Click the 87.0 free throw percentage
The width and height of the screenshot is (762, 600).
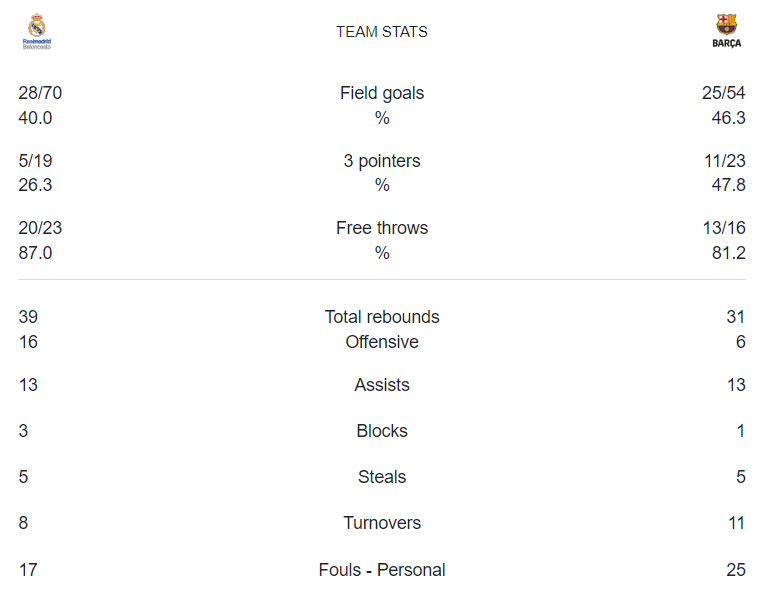tap(35, 253)
